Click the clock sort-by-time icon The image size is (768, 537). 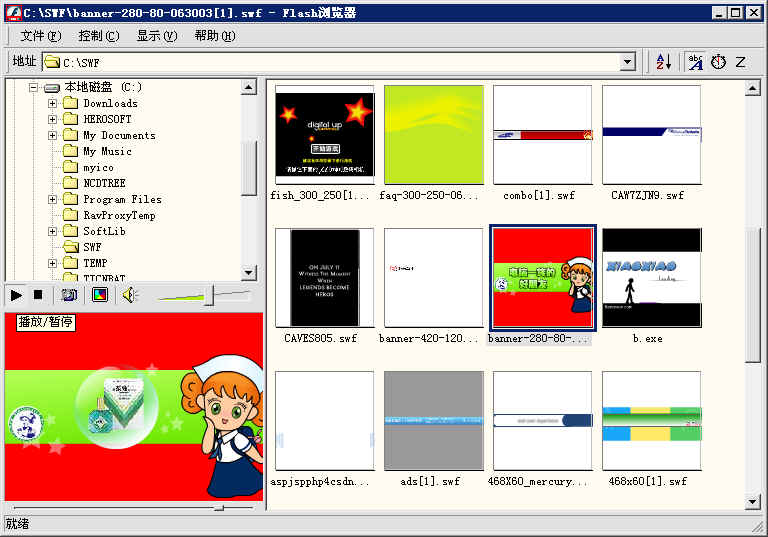click(x=719, y=62)
